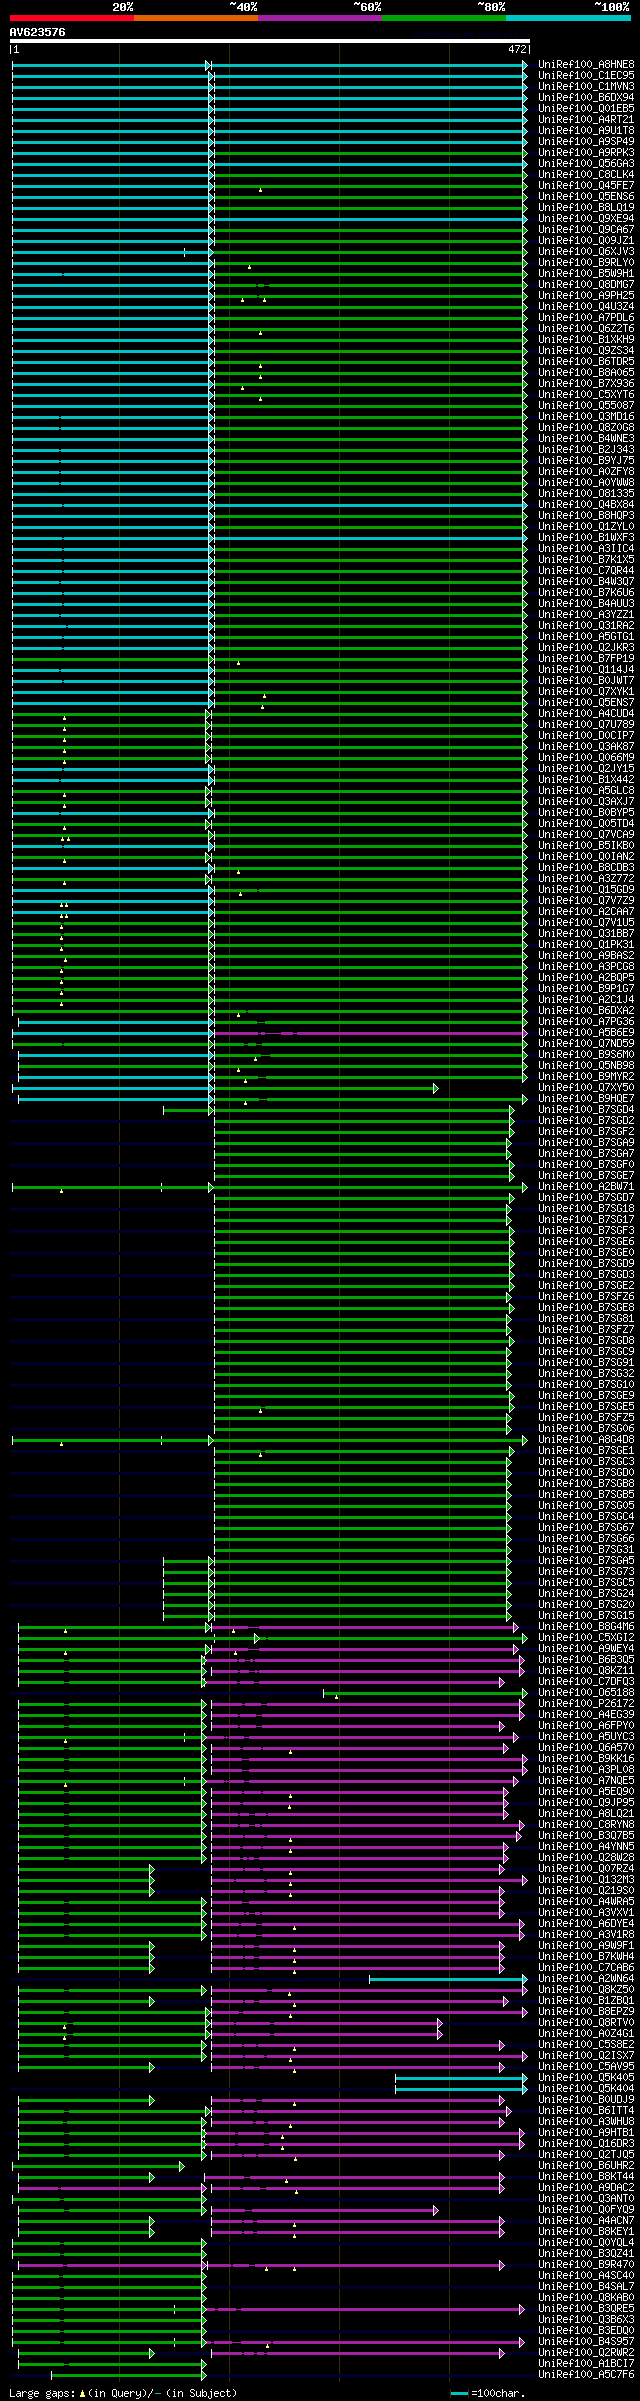Screen dimensions: 640x2401
Task: Click the UniRef100_B7SGB8 hit label
Action: tap(586, 1483)
